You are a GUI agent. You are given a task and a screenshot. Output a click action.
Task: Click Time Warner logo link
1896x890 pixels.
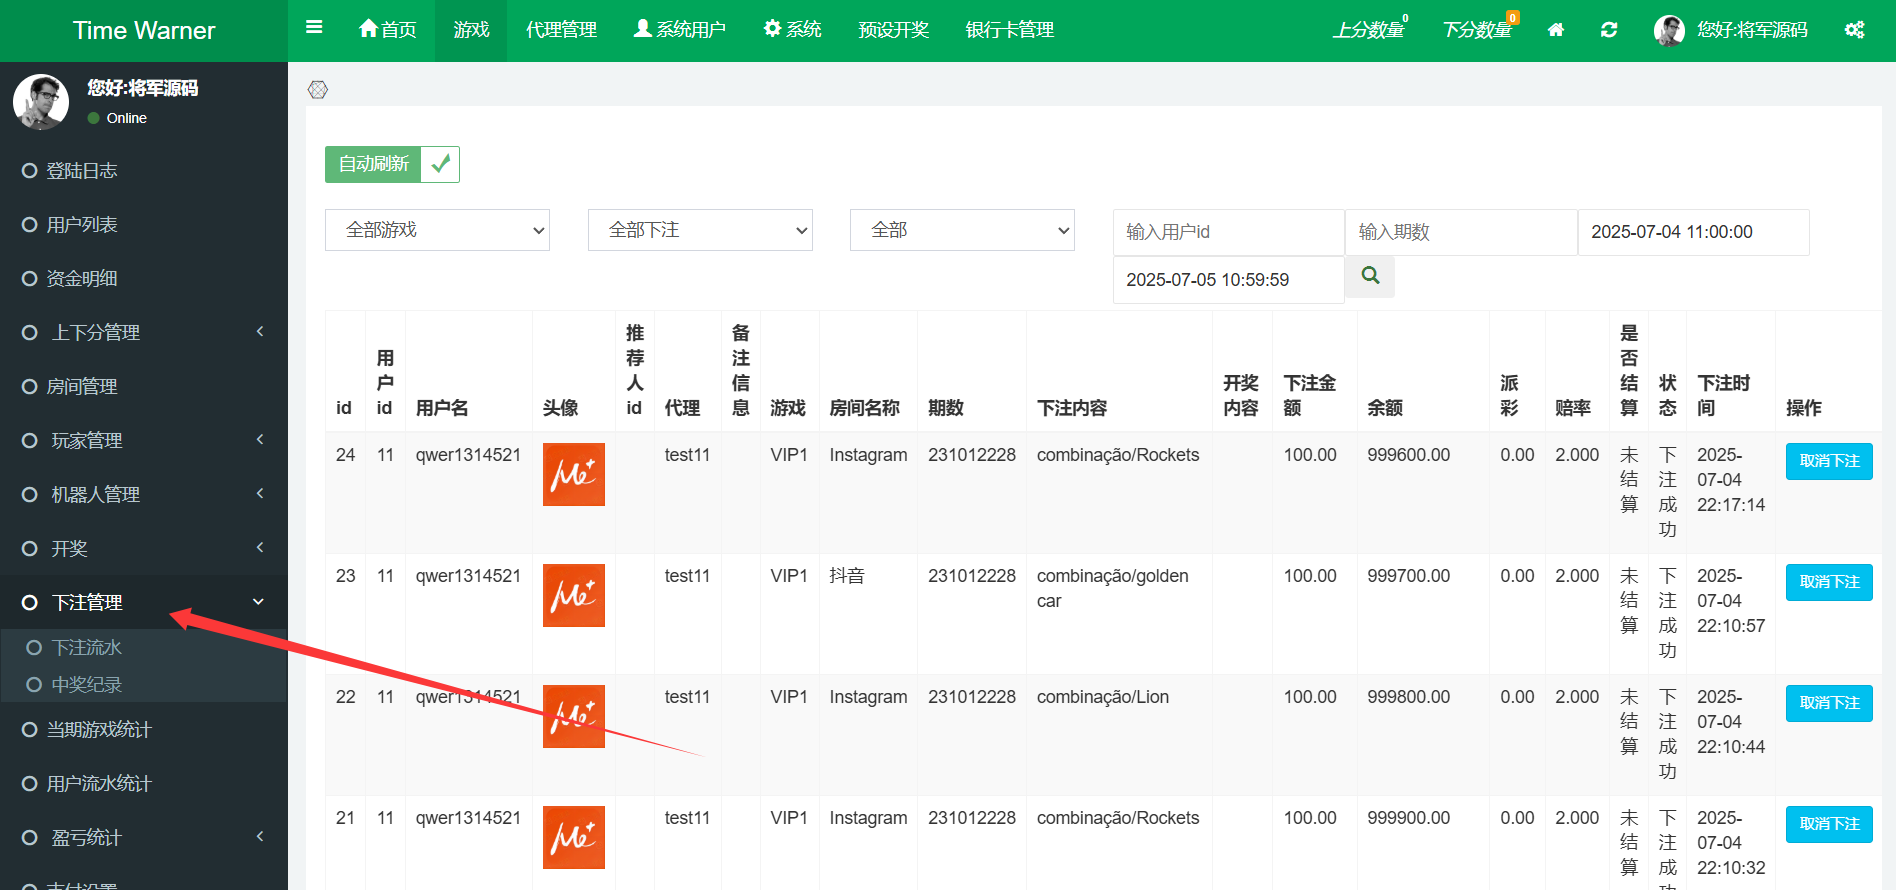point(144,30)
